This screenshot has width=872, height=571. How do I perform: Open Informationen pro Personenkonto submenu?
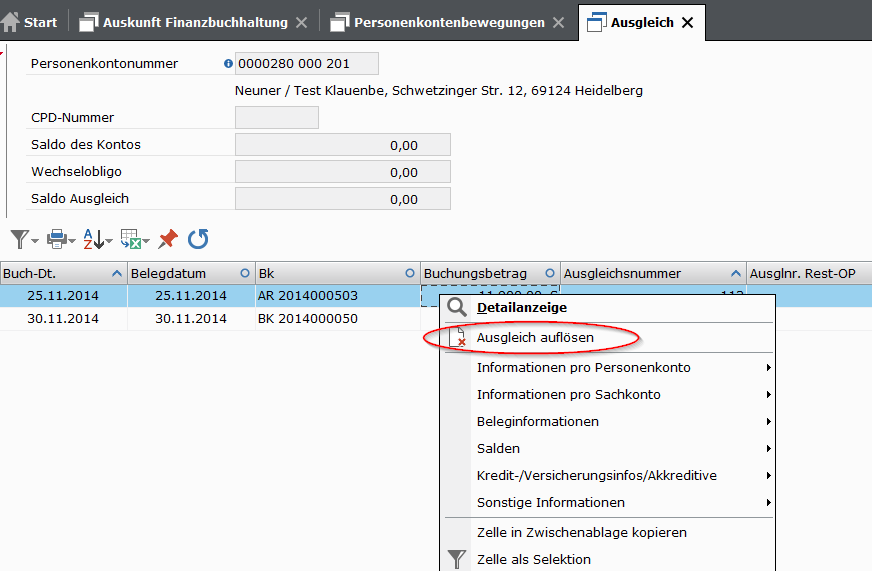(608, 368)
